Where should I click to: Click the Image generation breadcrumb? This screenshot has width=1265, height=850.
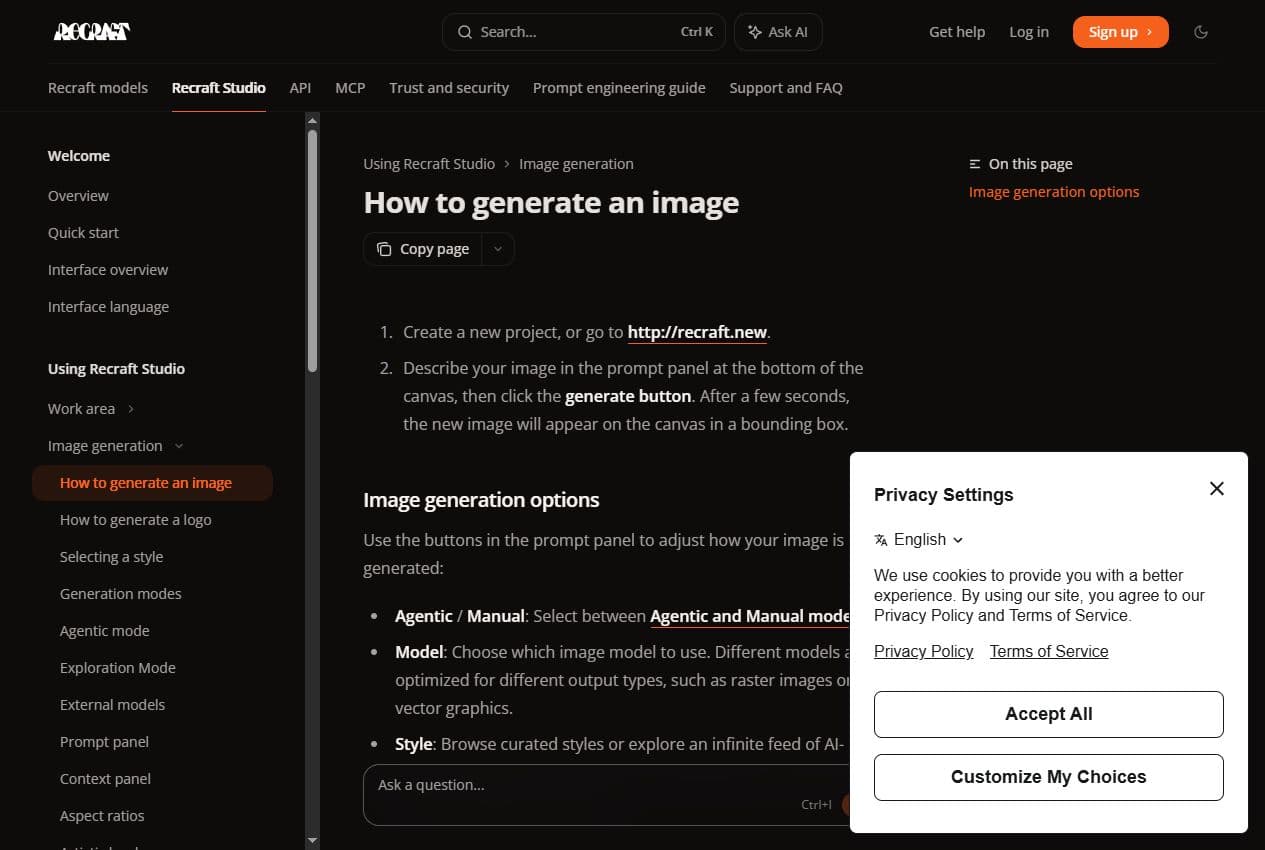(576, 164)
